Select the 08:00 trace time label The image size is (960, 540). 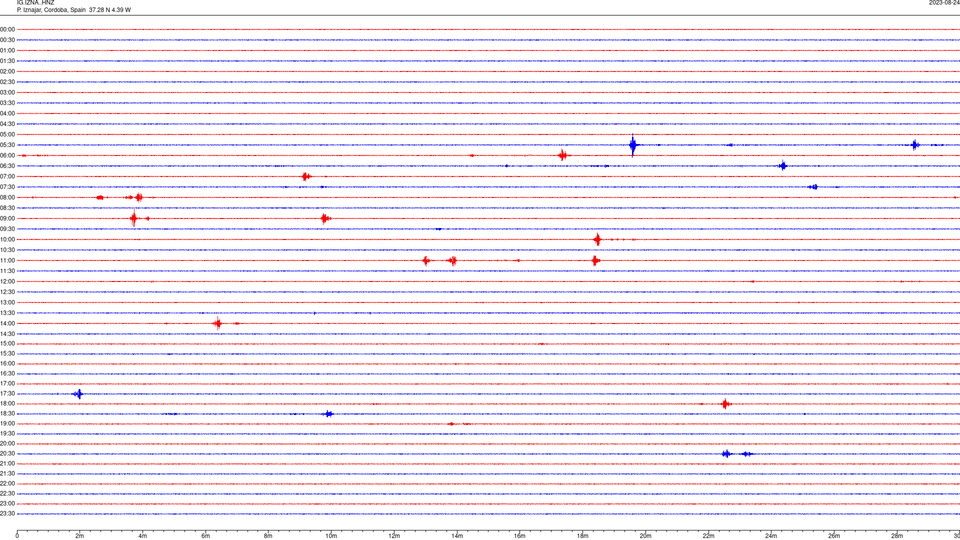(7, 198)
